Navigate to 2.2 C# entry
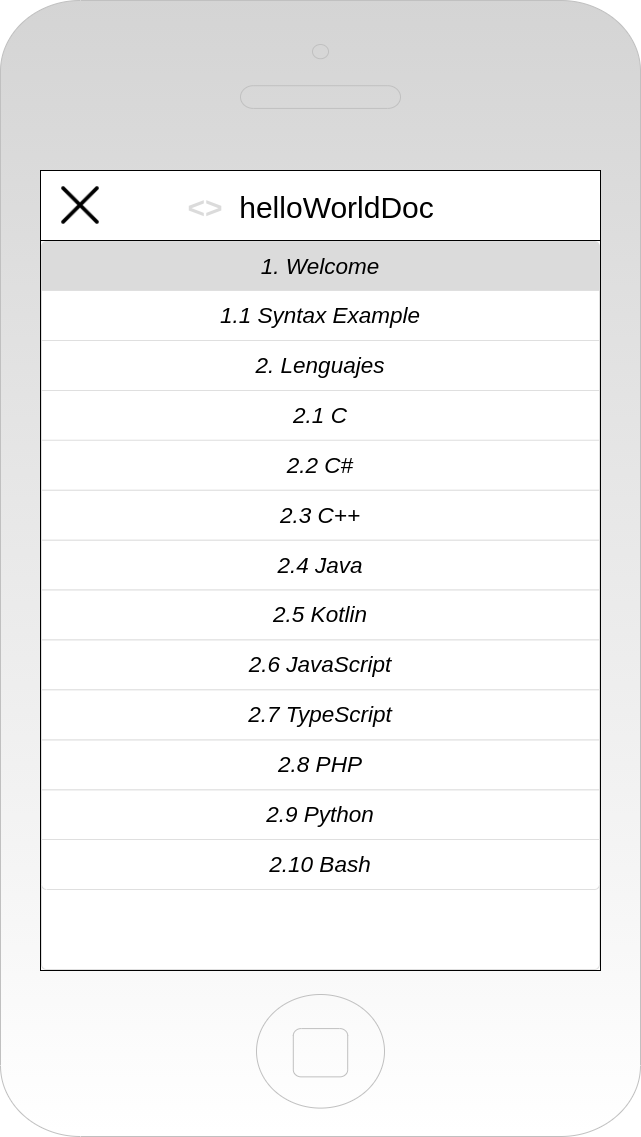Viewport: 641px width, 1137px height. (x=320, y=466)
